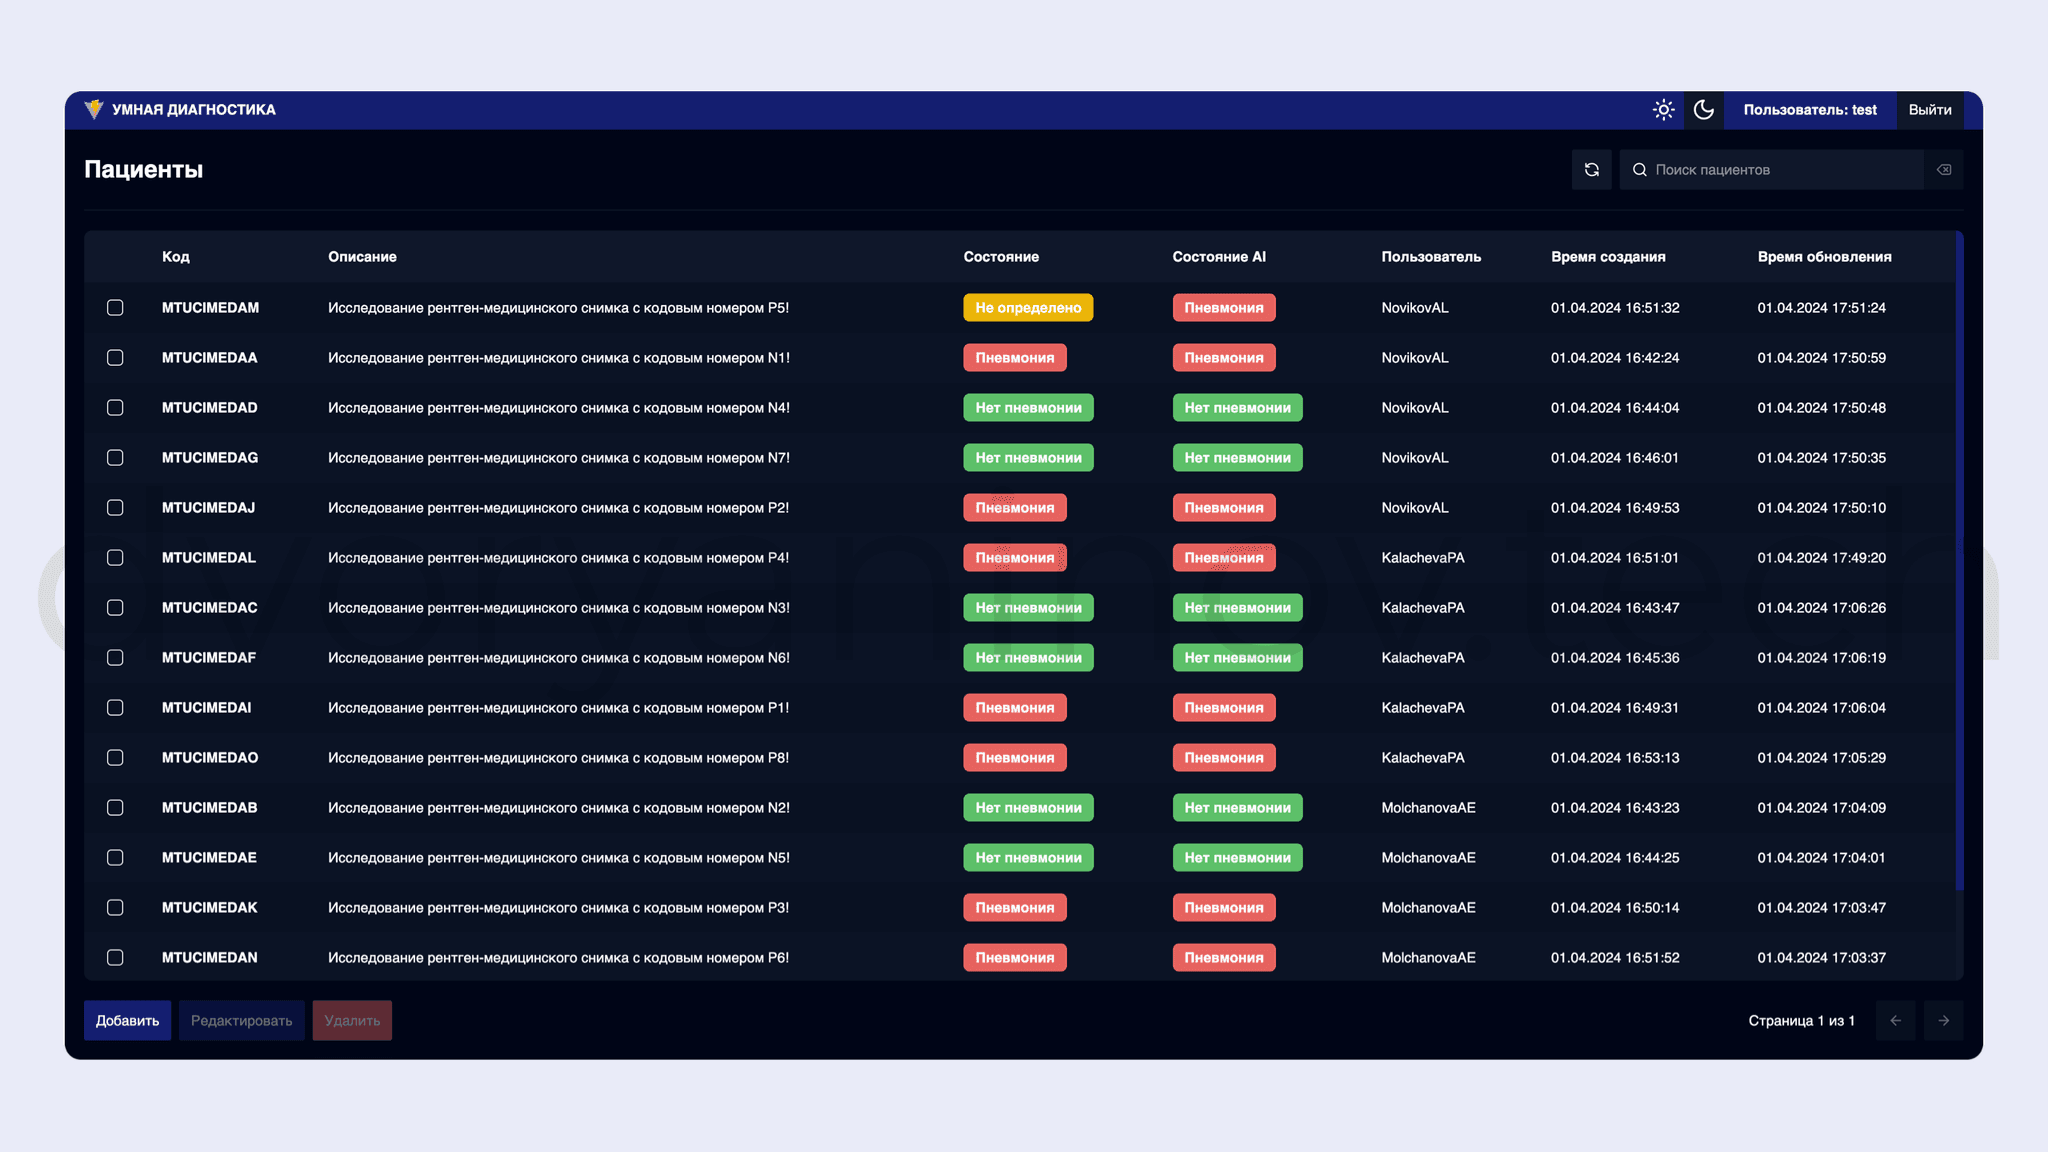Screen dimensions: 2048x1152
Task: Click the Пользователь column header
Action: point(1431,257)
